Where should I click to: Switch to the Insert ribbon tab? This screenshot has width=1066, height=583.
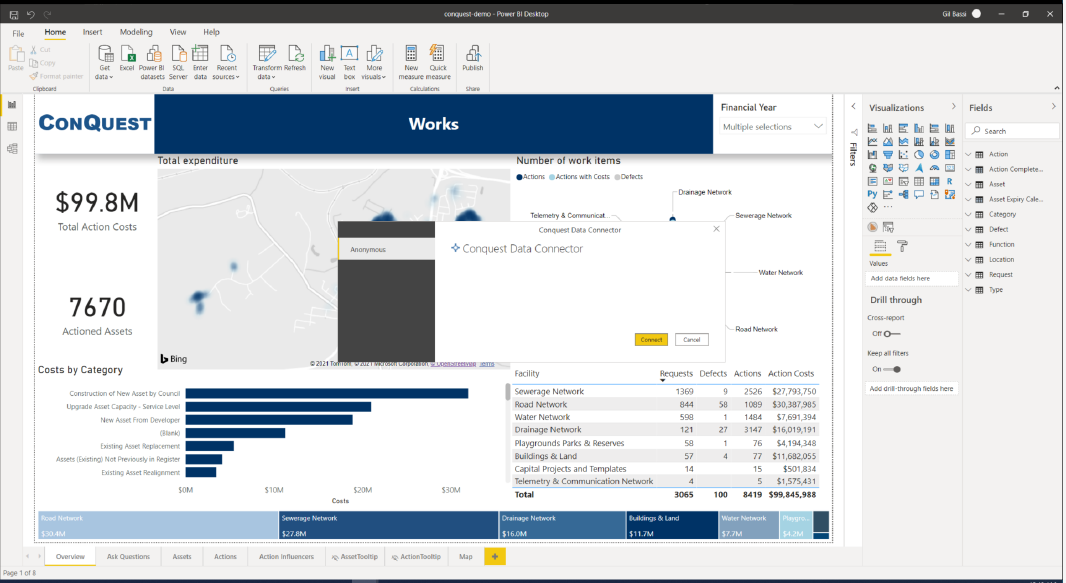tap(92, 32)
